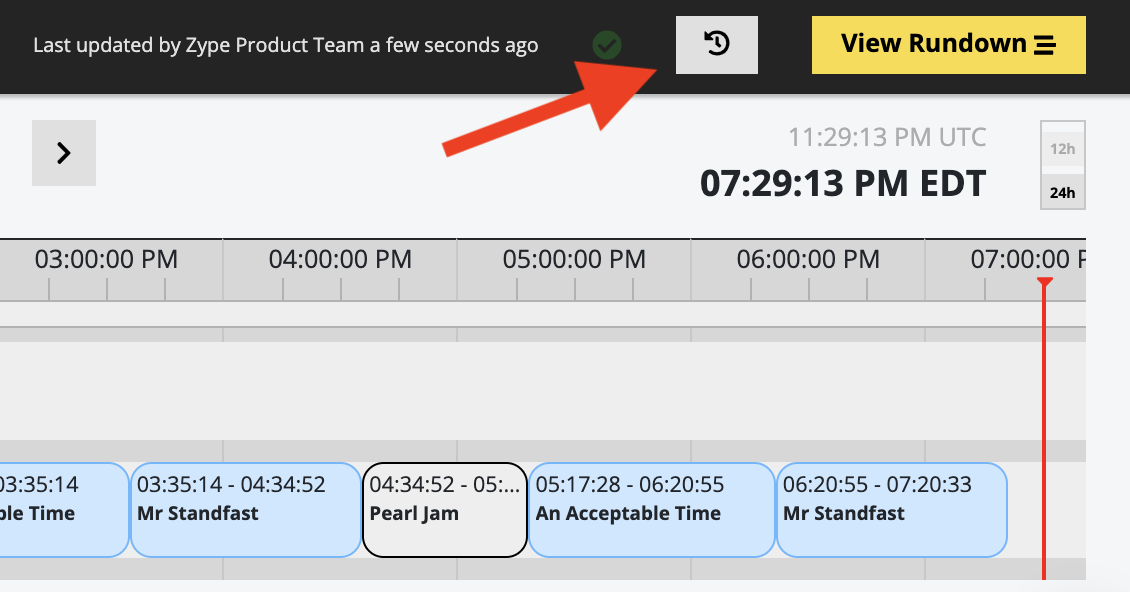Screen dimensions: 1130x592
Task: Open the revision history clock icon
Action: pyautogui.click(x=716, y=45)
